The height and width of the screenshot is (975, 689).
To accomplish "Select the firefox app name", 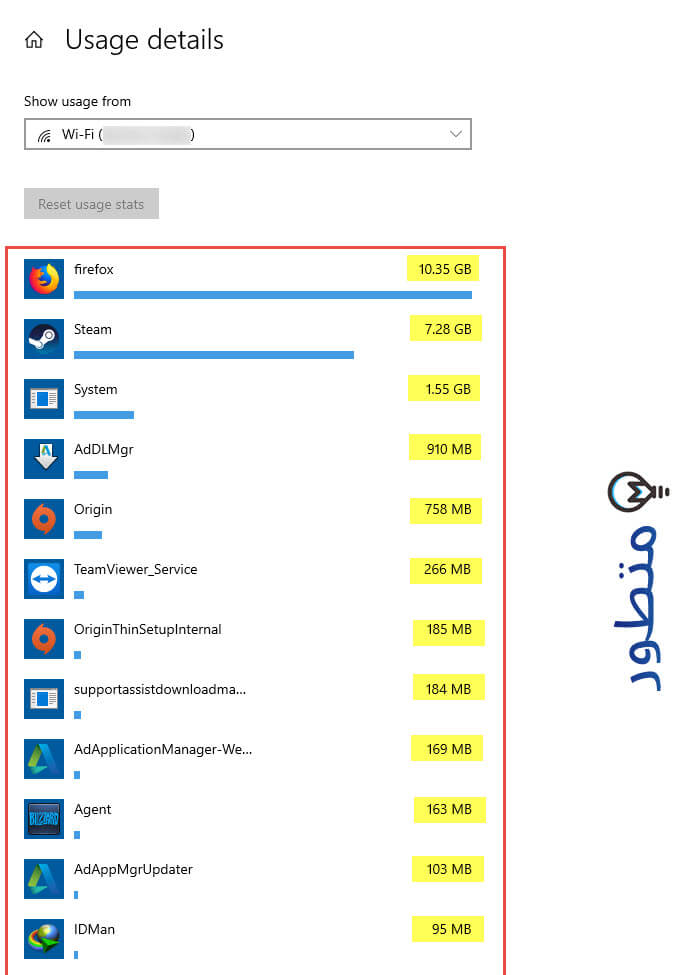I will coord(94,269).
